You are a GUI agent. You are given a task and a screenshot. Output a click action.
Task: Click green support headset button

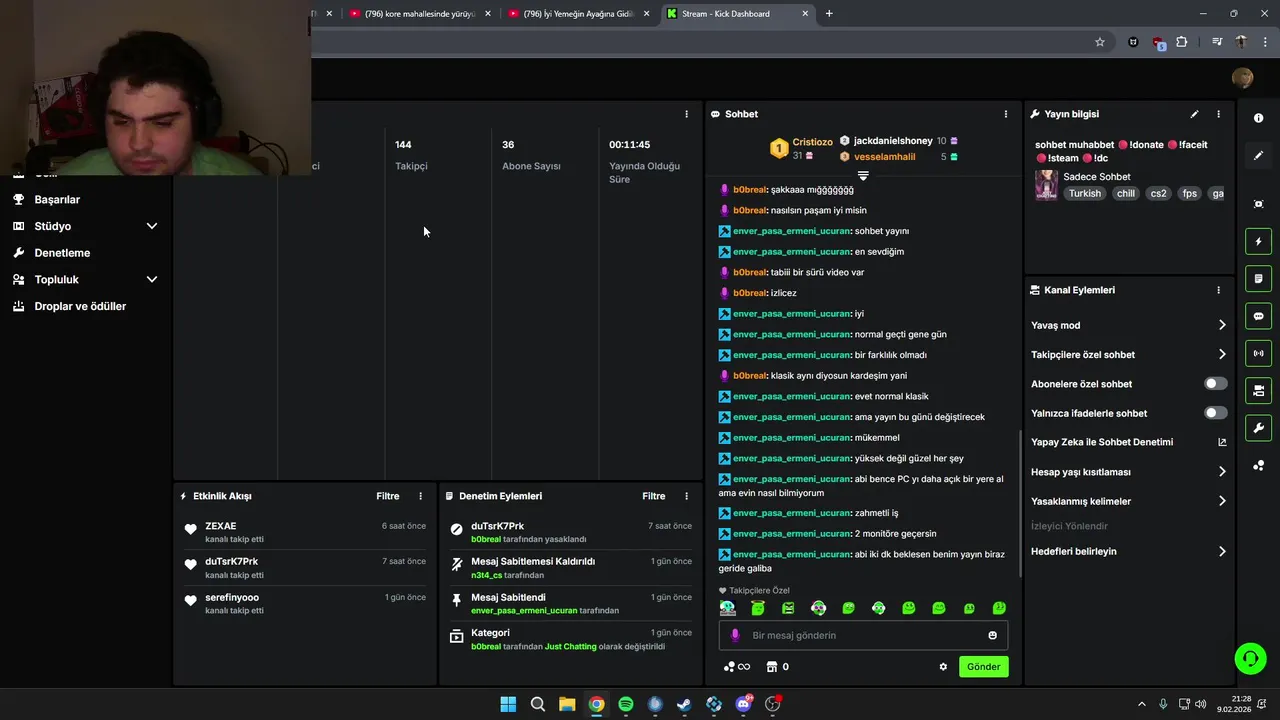[x=1250, y=658]
